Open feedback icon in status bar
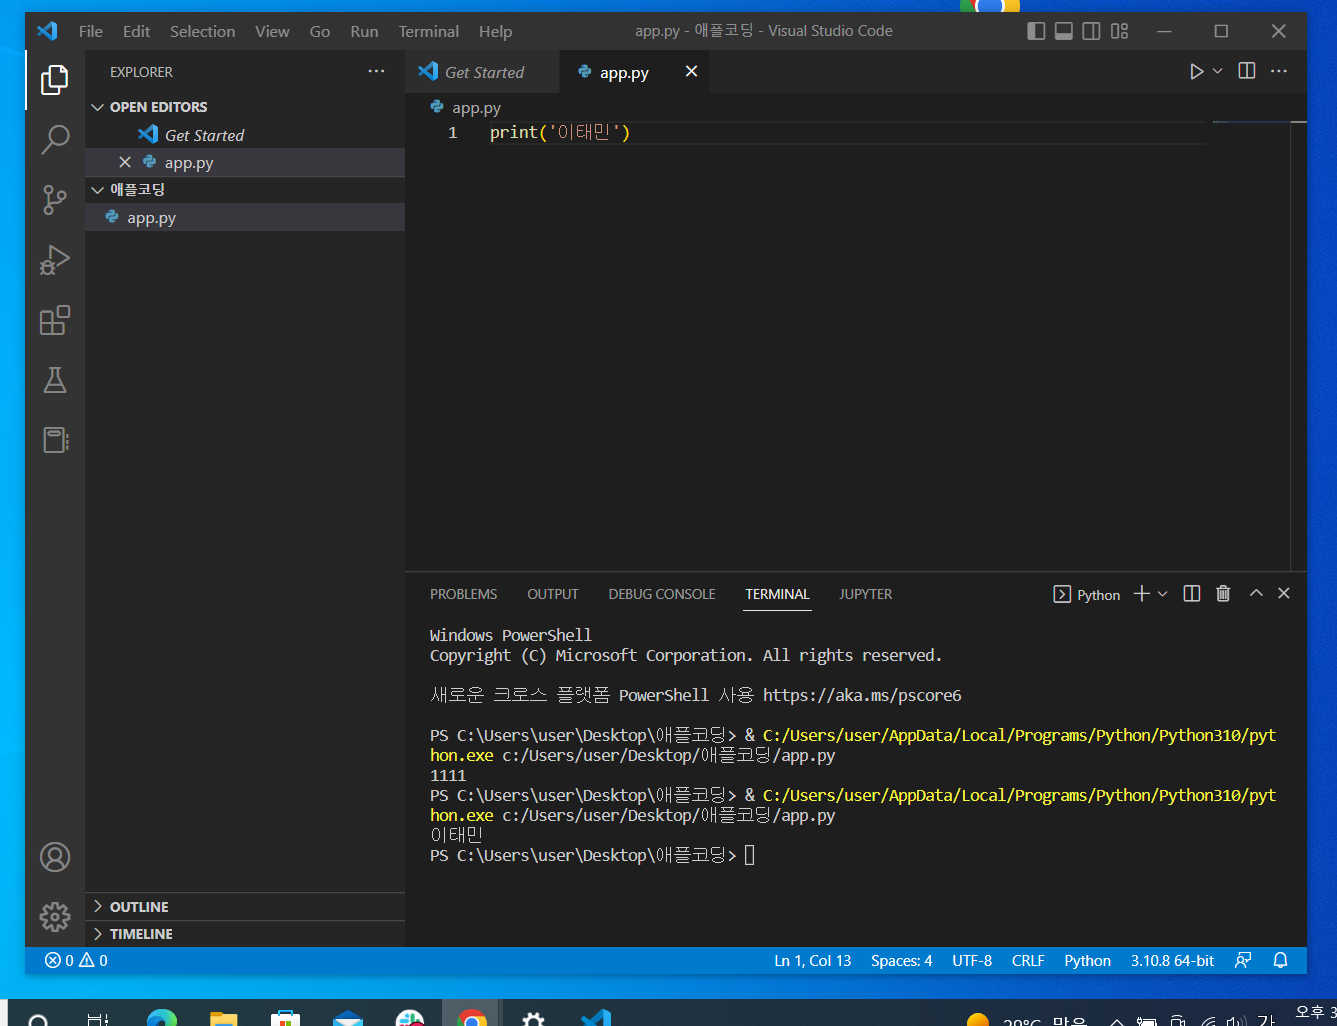 click(1243, 961)
